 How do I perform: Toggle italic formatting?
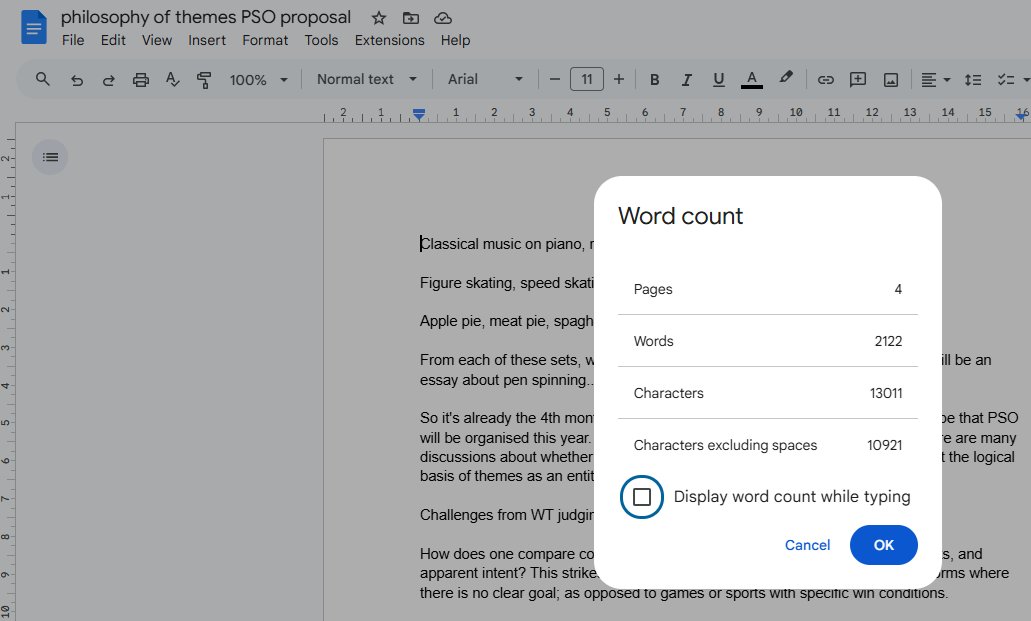686,80
